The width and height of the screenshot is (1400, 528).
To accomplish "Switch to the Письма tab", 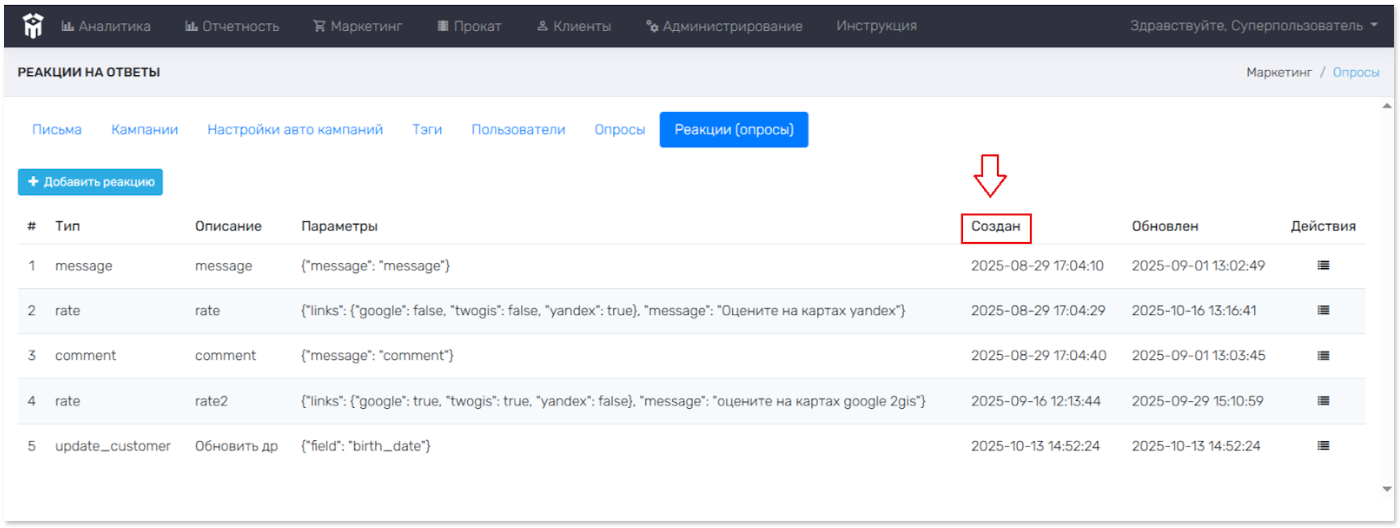I will coord(57,130).
